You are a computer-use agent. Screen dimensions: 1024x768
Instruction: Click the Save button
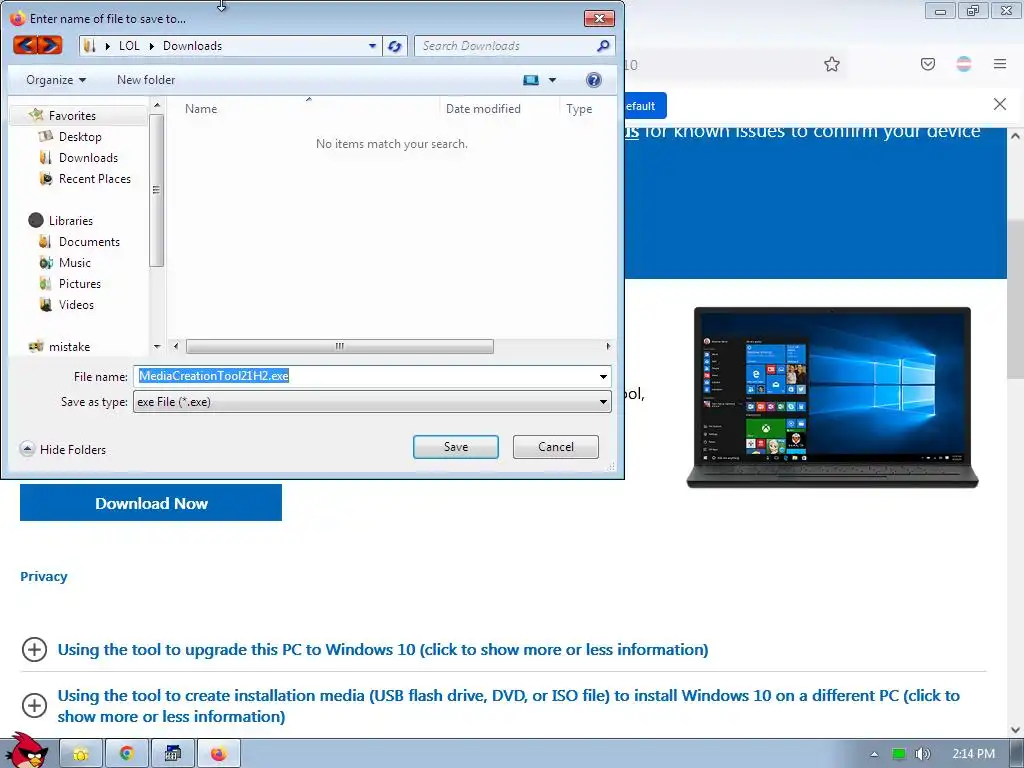[x=456, y=447]
